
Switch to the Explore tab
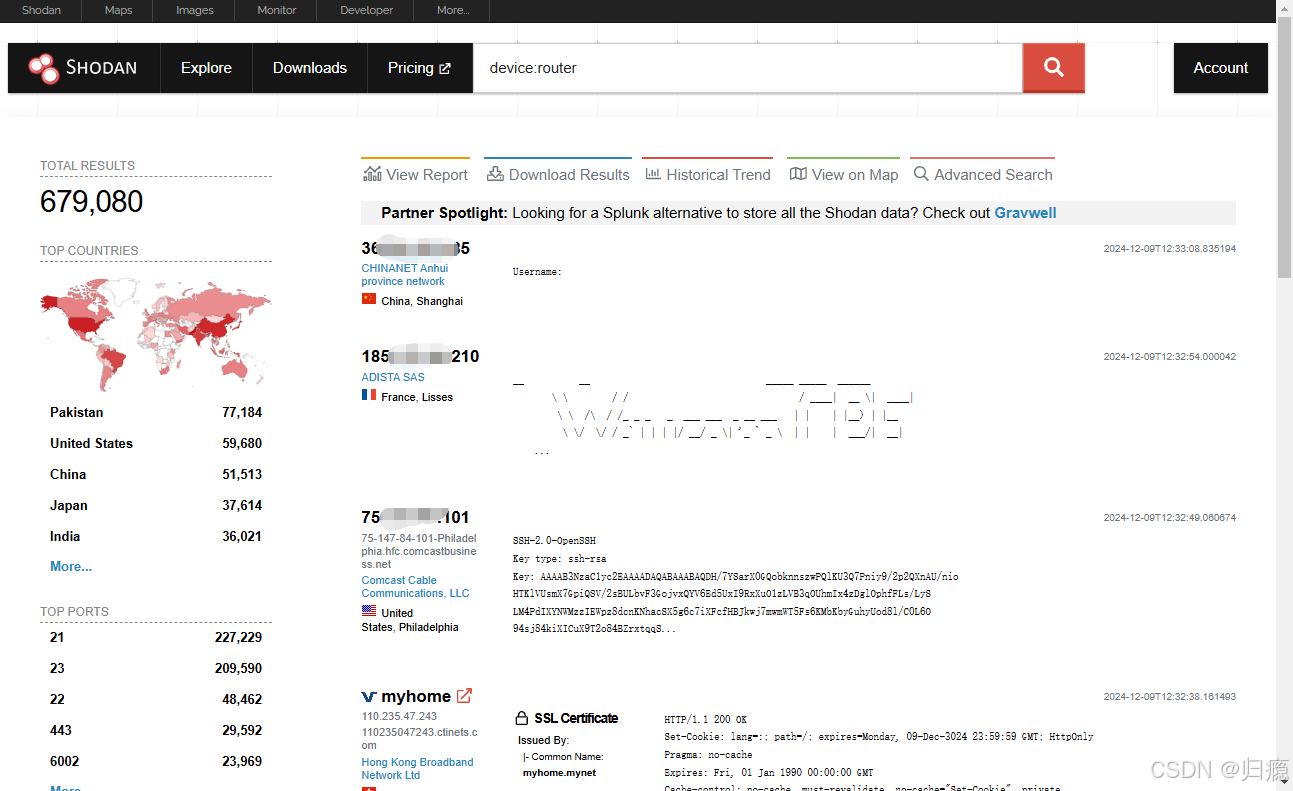point(206,68)
